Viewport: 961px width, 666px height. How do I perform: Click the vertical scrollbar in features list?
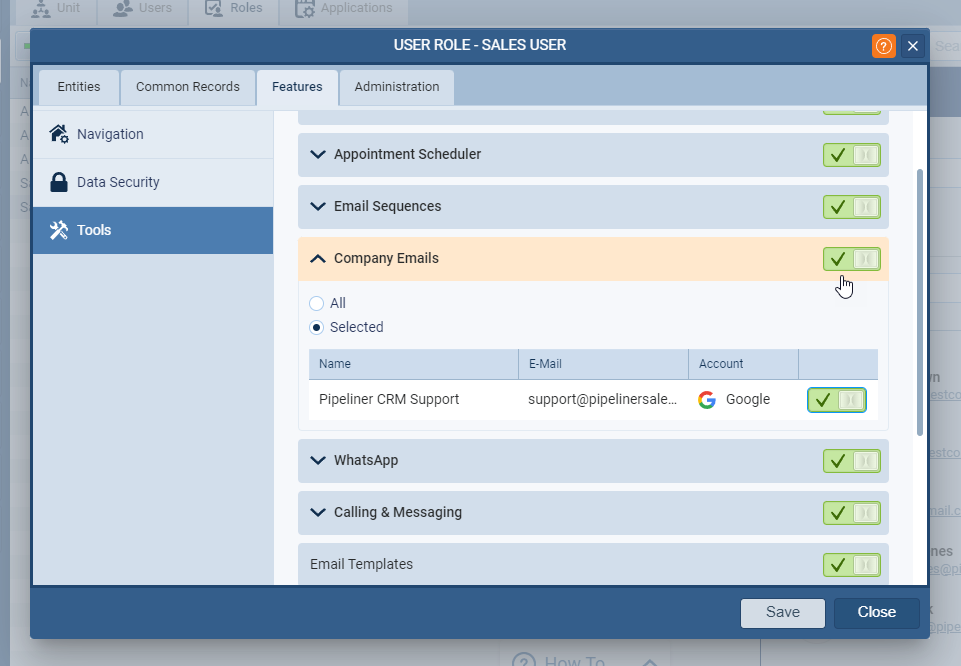tap(920, 300)
